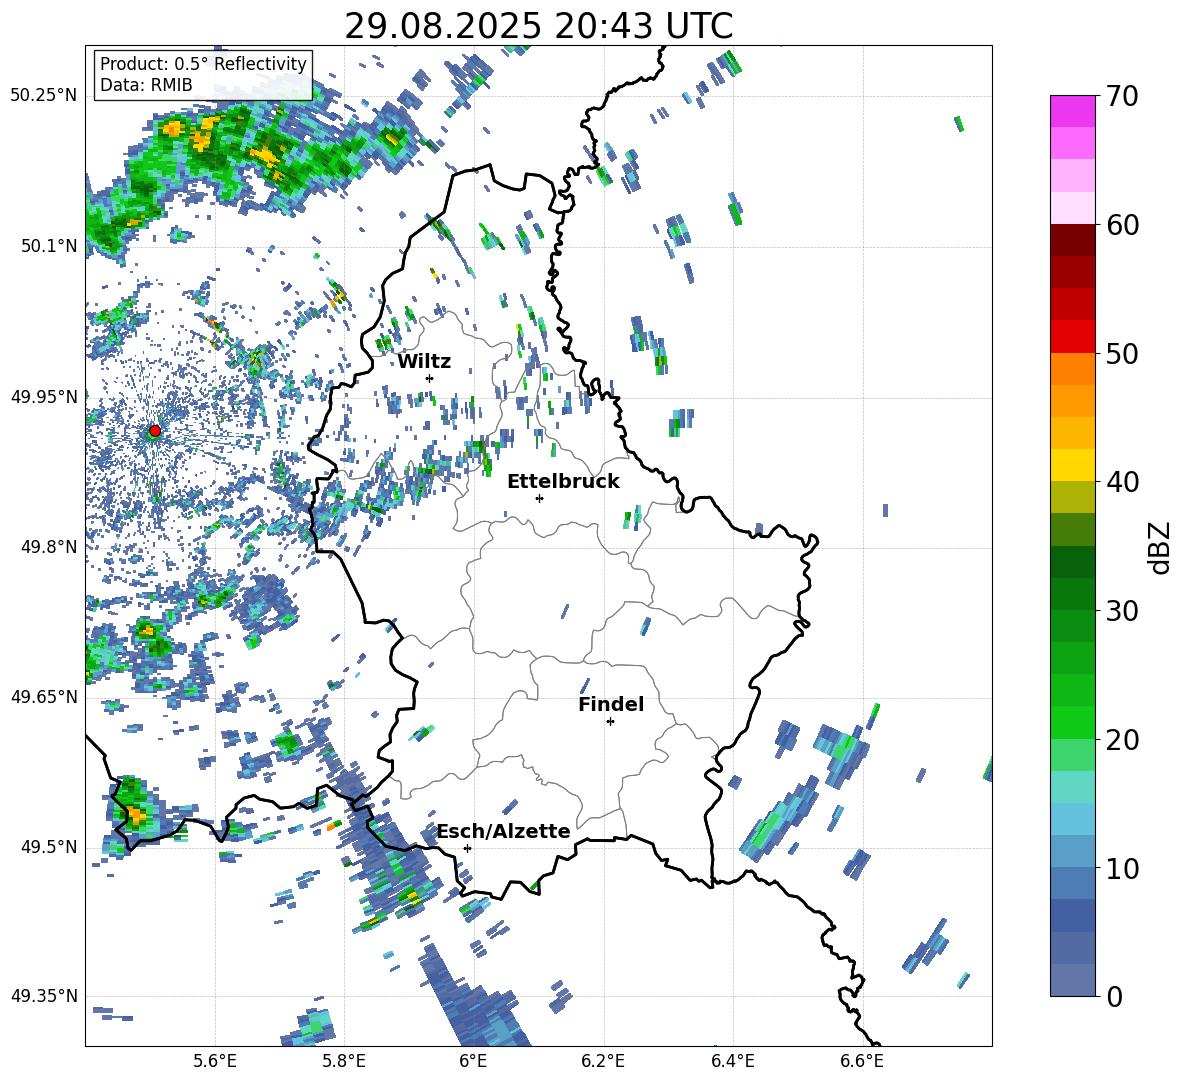This screenshot has width=1184, height=1081.
Task: Click the Product: 0.5° Reflectivity text
Action: [x=203, y=63]
